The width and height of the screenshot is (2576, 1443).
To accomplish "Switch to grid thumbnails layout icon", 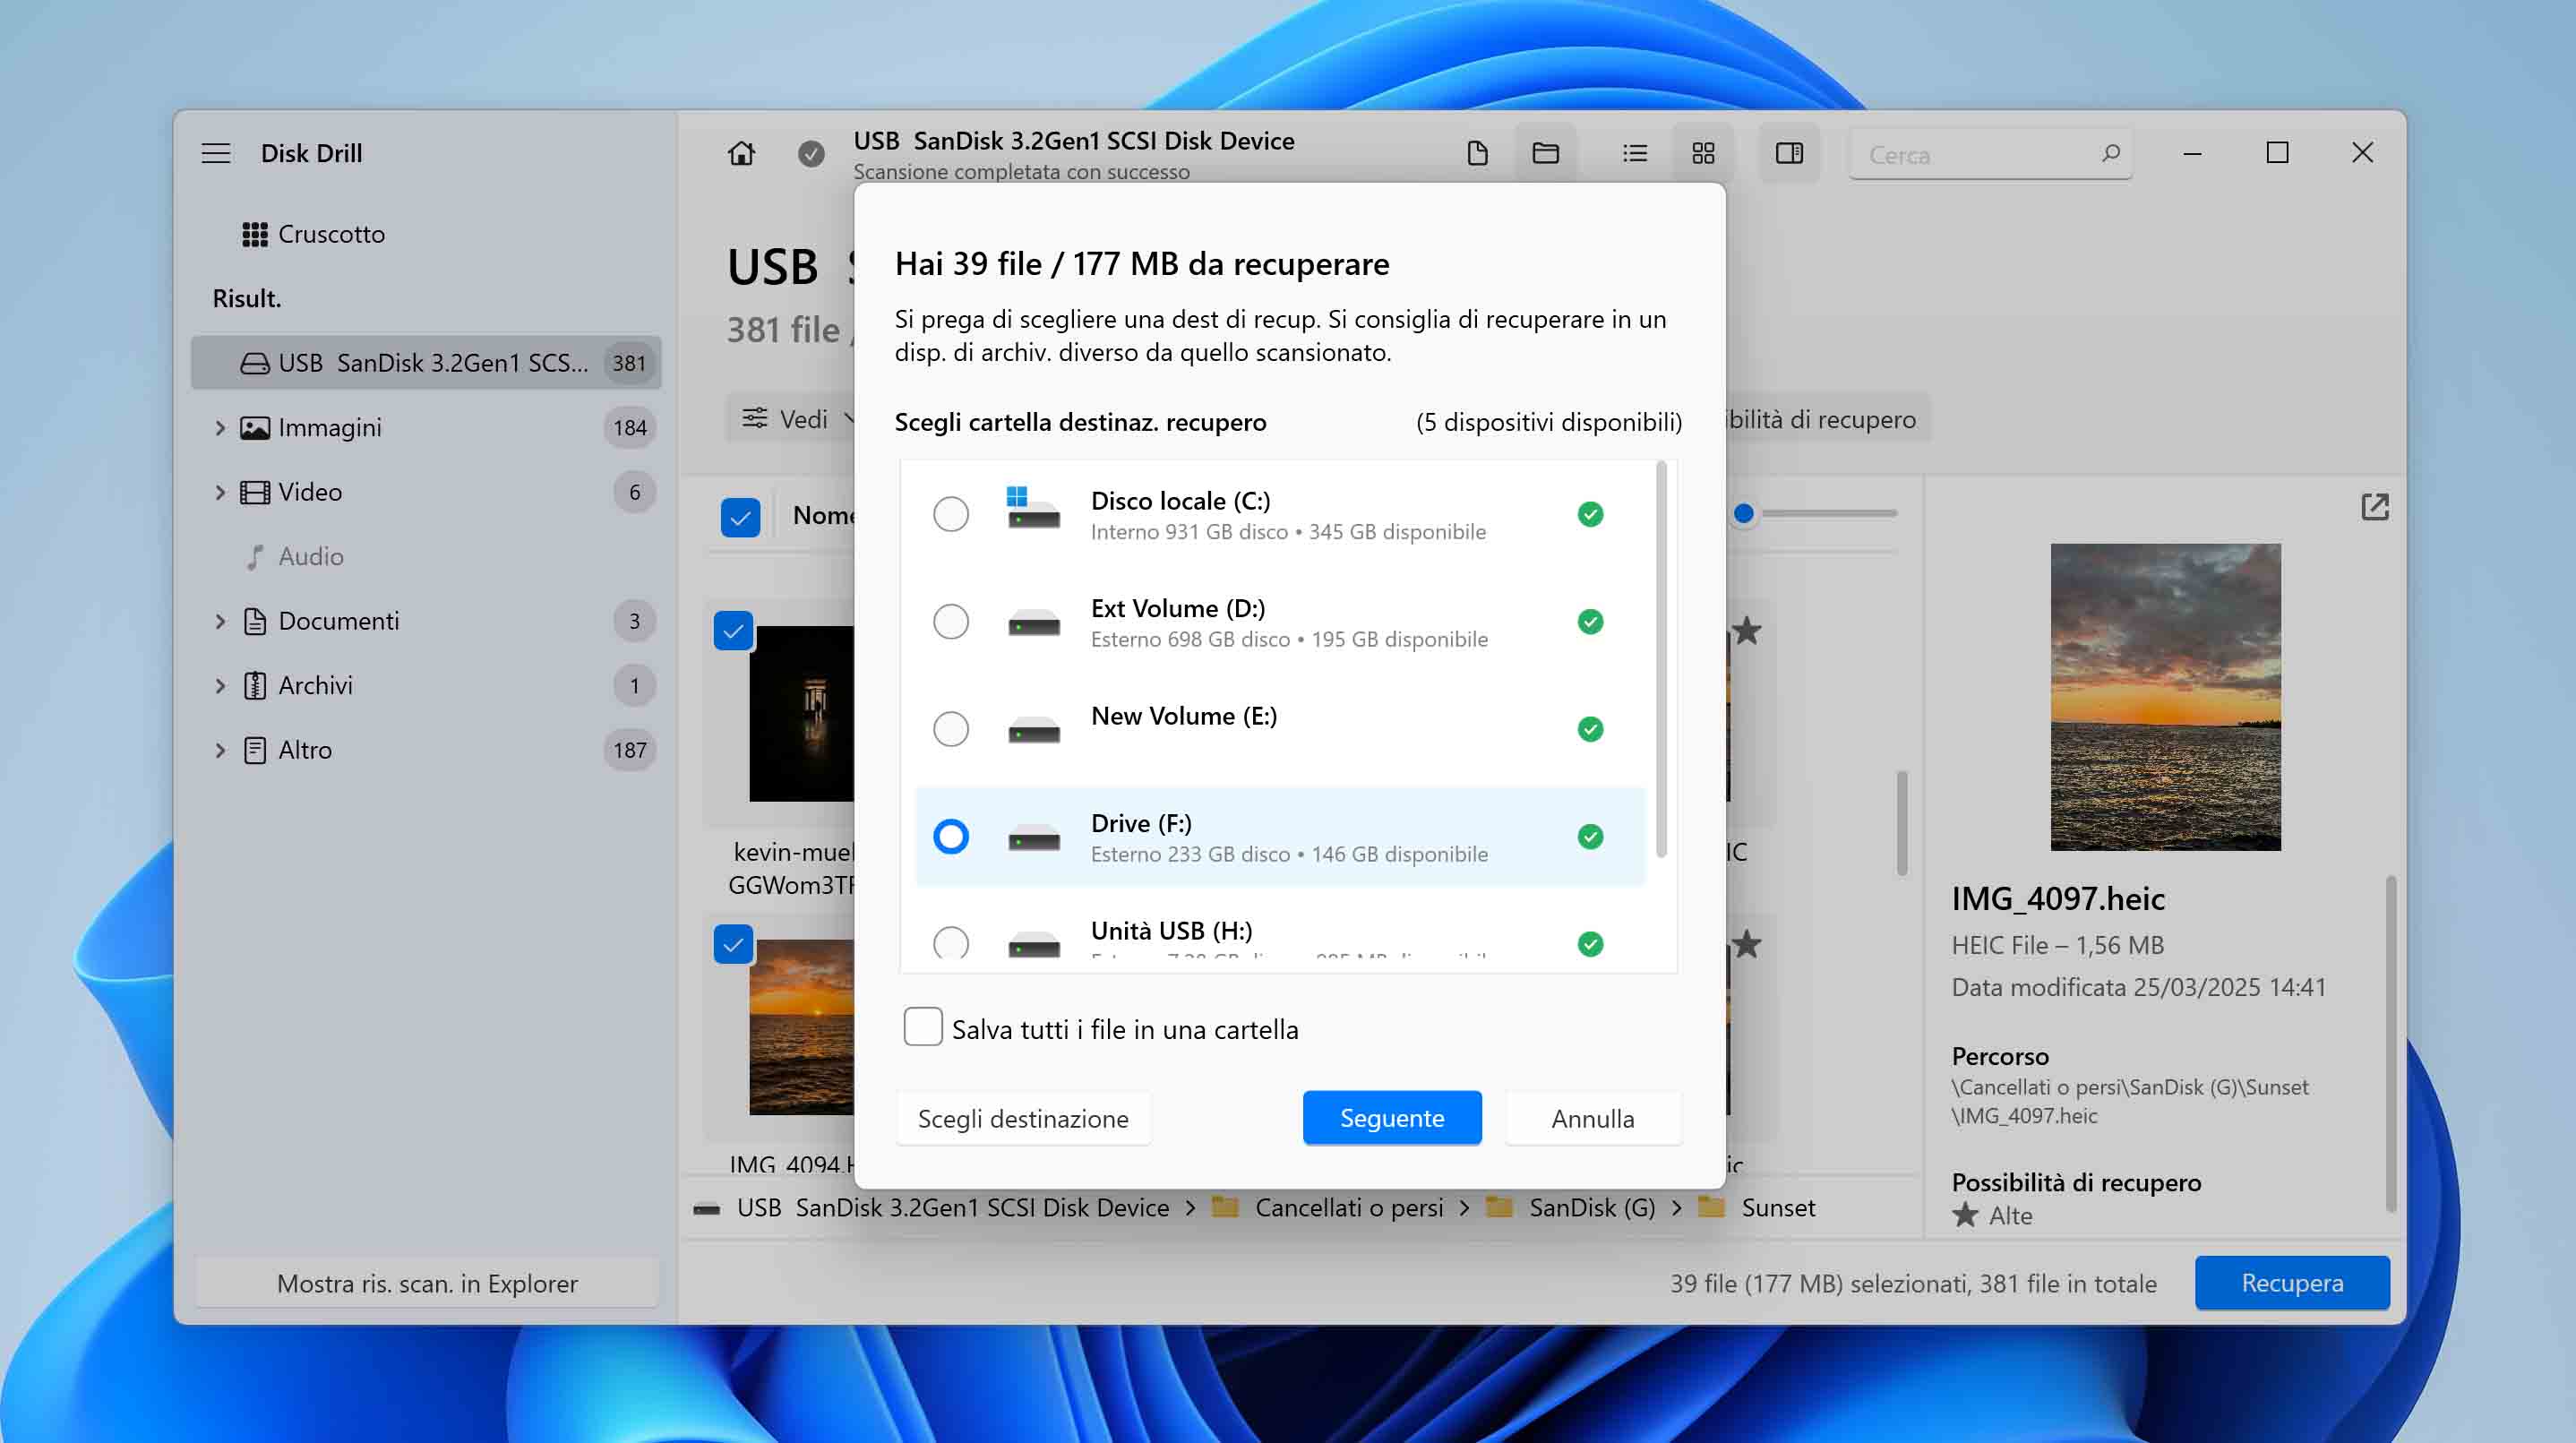I will click(x=1703, y=153).
